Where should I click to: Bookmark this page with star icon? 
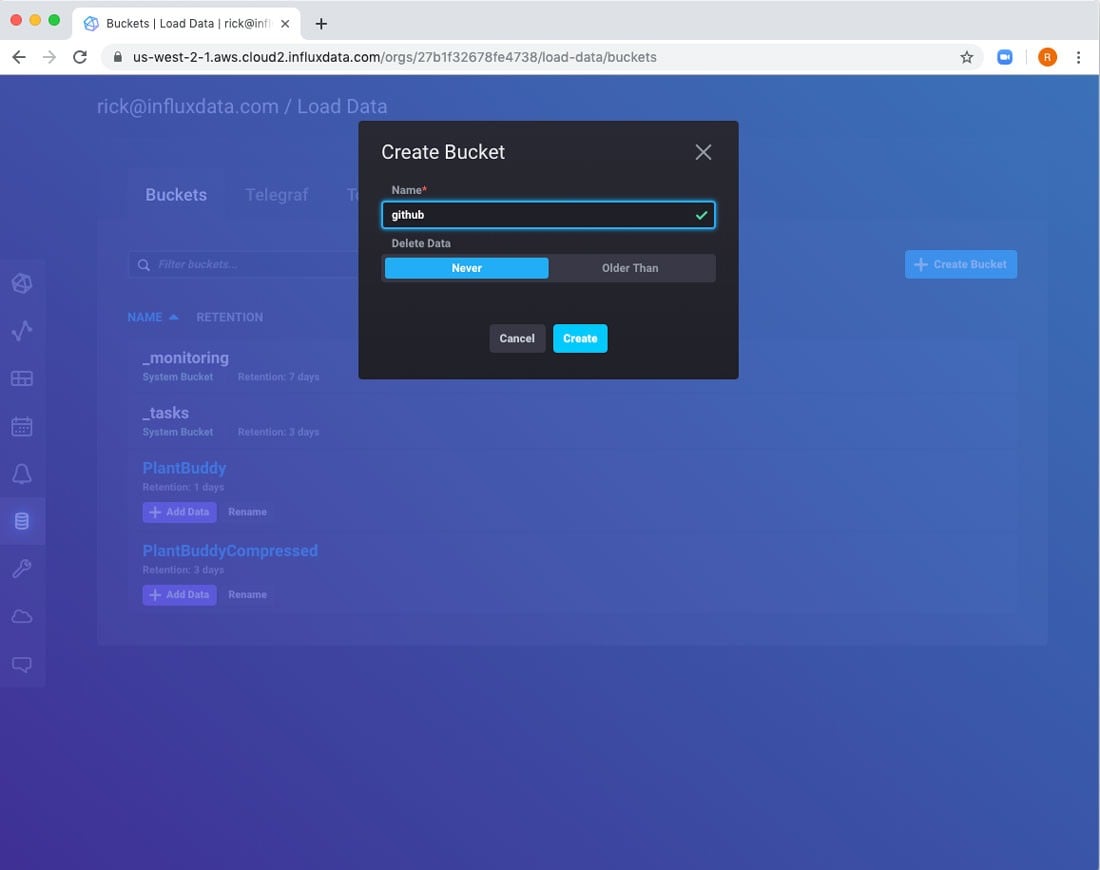(966, 57)
